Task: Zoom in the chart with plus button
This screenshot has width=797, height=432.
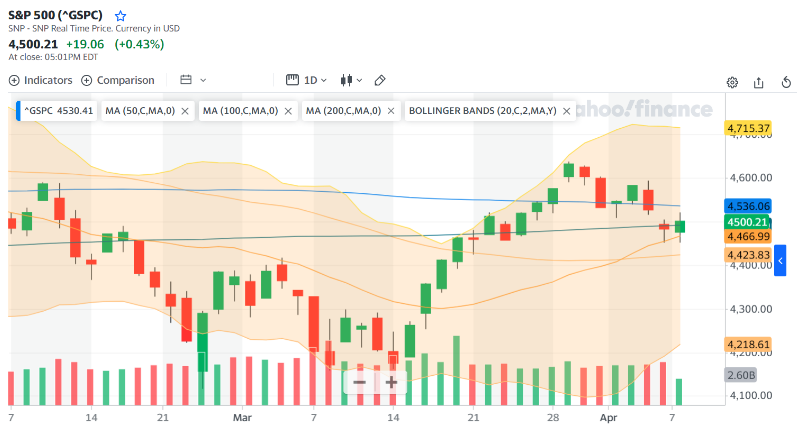Action: point(391,382)
